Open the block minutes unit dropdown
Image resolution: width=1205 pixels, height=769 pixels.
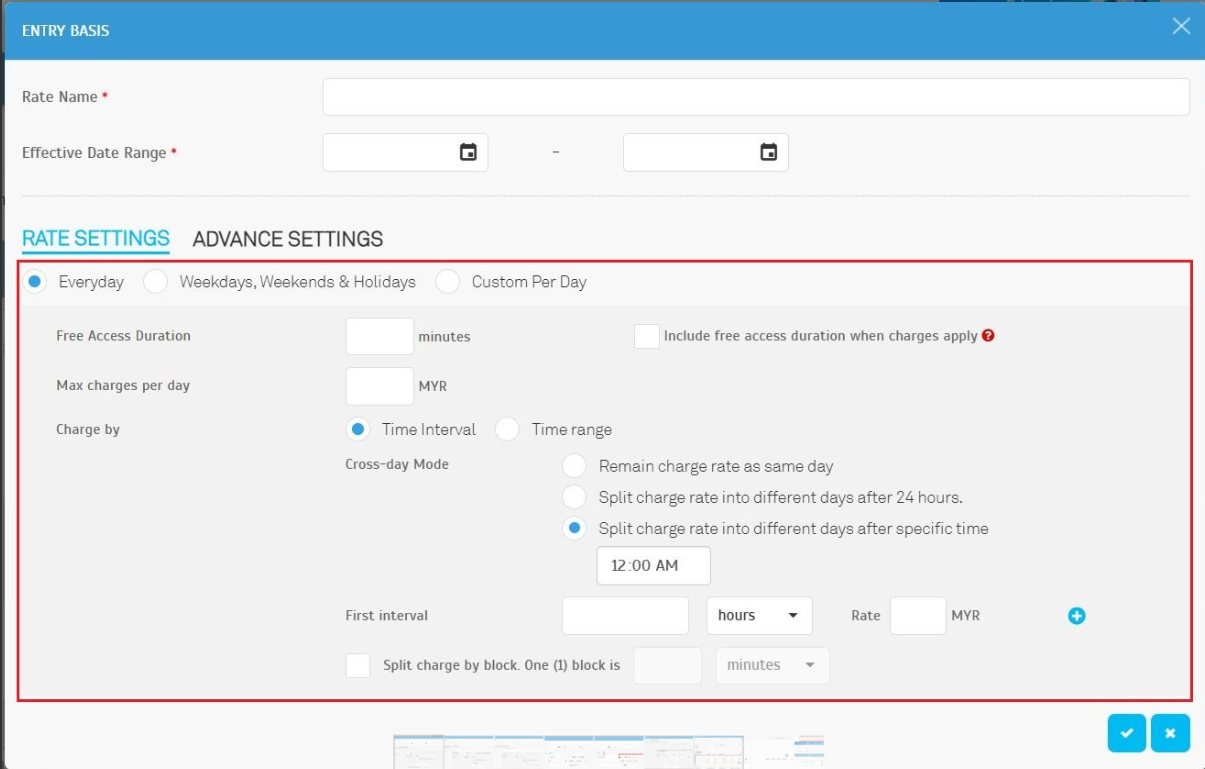[x=772, y=665]
